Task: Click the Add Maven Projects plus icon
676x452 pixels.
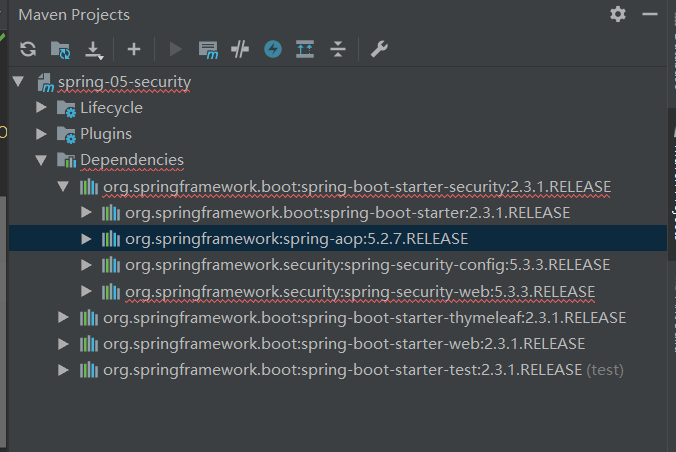Action: click(134, 49)
